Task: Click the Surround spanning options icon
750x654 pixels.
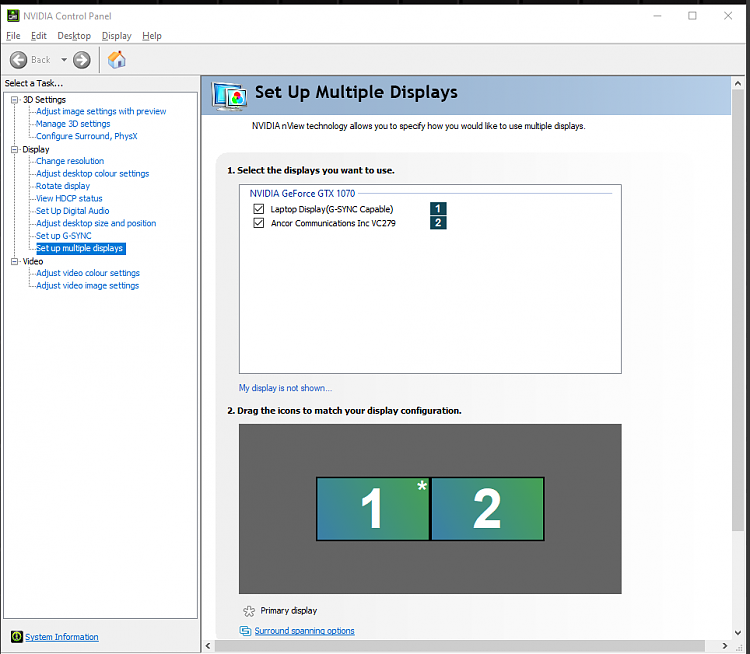Action: pyautogui.click(x=245, y=631)
